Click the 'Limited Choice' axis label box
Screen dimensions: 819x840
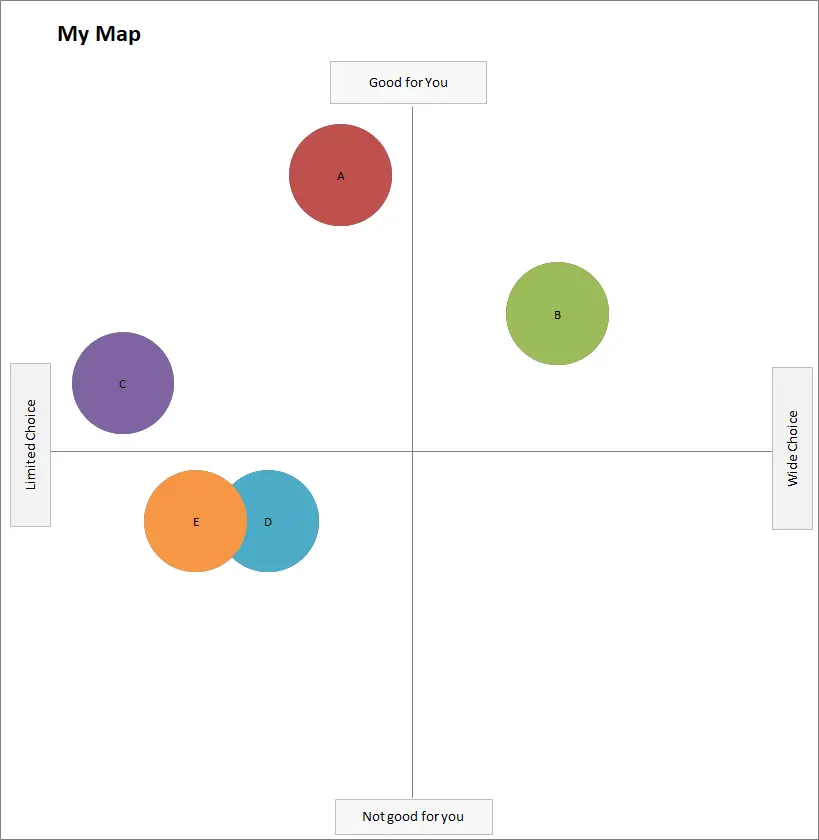tap(31, 445)
